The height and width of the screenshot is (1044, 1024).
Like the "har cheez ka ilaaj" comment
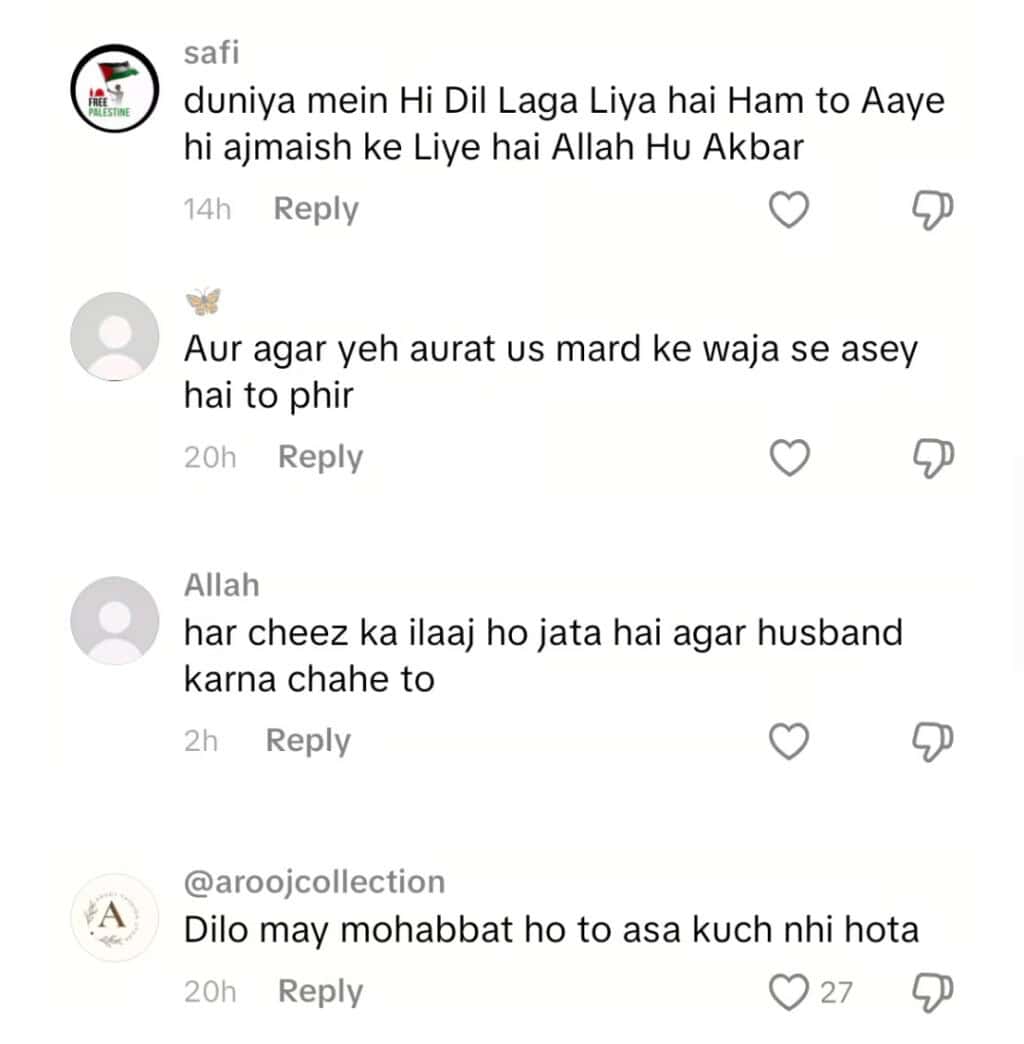pyautogui.click(x=788, y=741)
